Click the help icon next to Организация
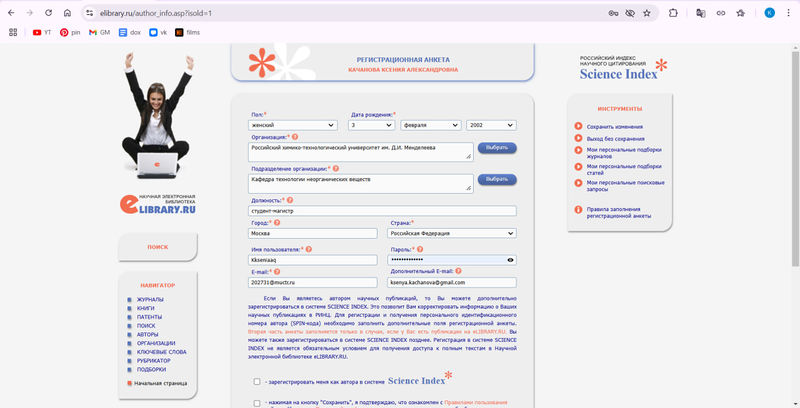The height and width of the screenshot is (408, 800). [295, 136]
